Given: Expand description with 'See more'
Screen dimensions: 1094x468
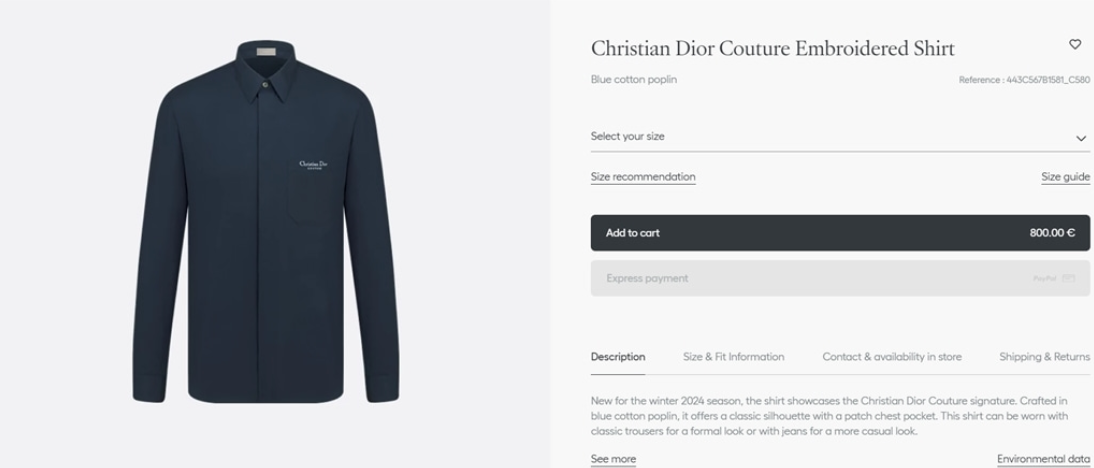Looking at the screenshot, I should click(613, 459).
